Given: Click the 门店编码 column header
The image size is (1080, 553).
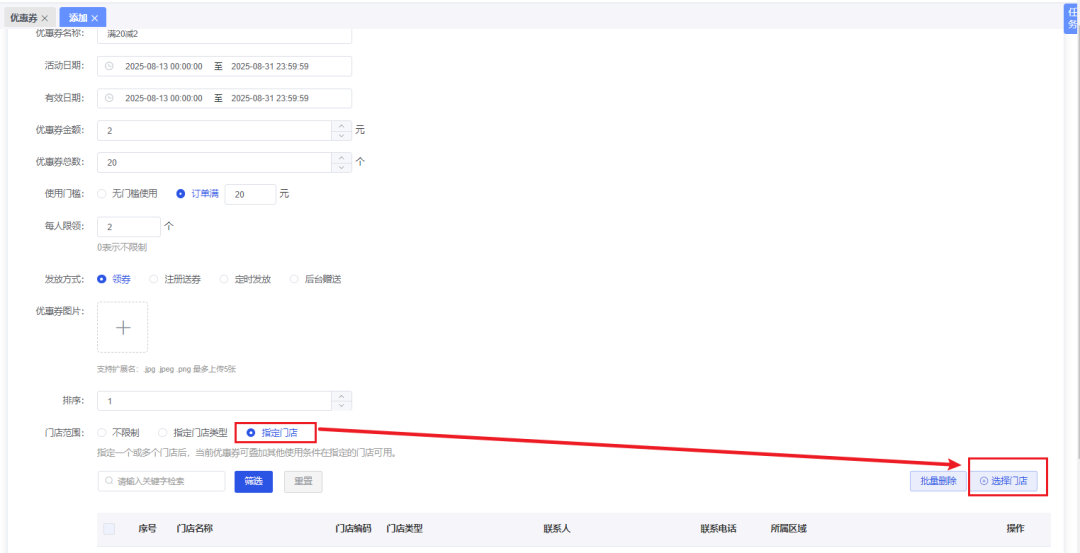Looking at the screenshot, I should (353, 529).
